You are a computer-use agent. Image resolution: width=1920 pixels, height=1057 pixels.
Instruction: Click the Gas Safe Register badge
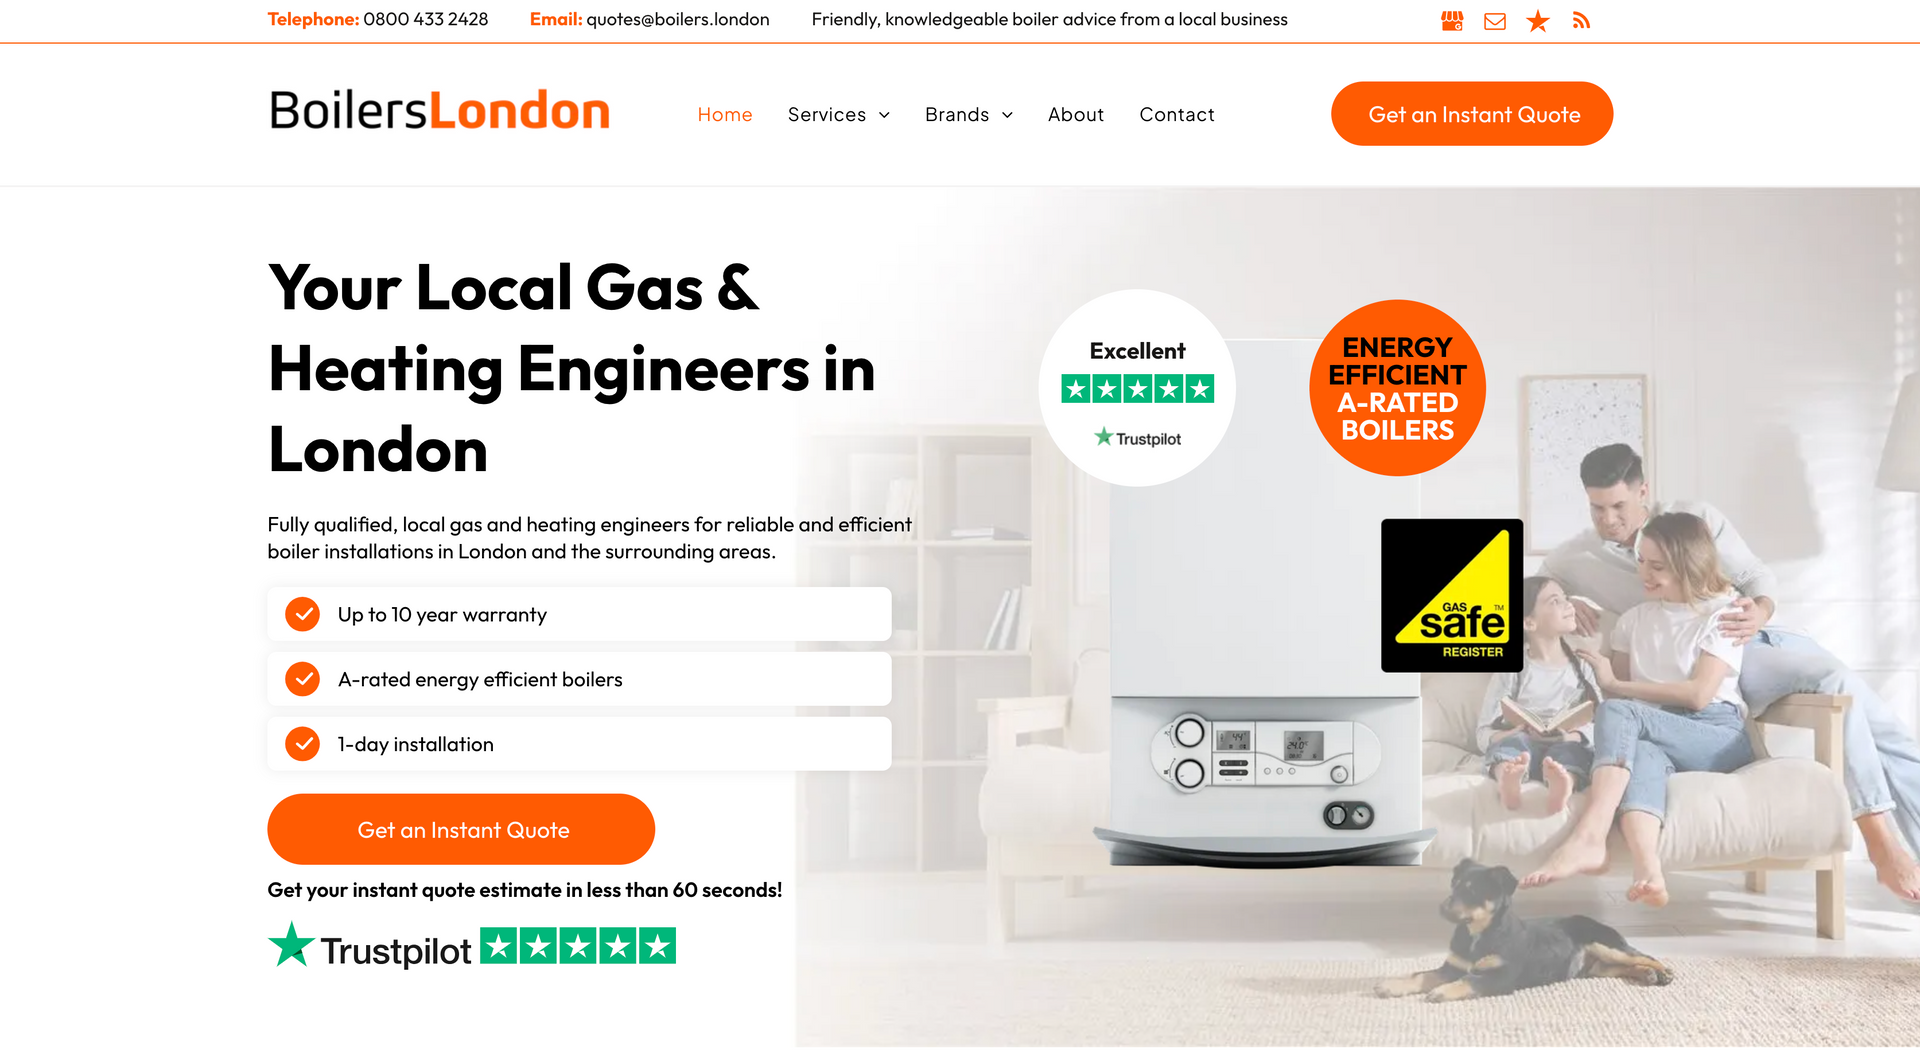(x=1452, y=595)
